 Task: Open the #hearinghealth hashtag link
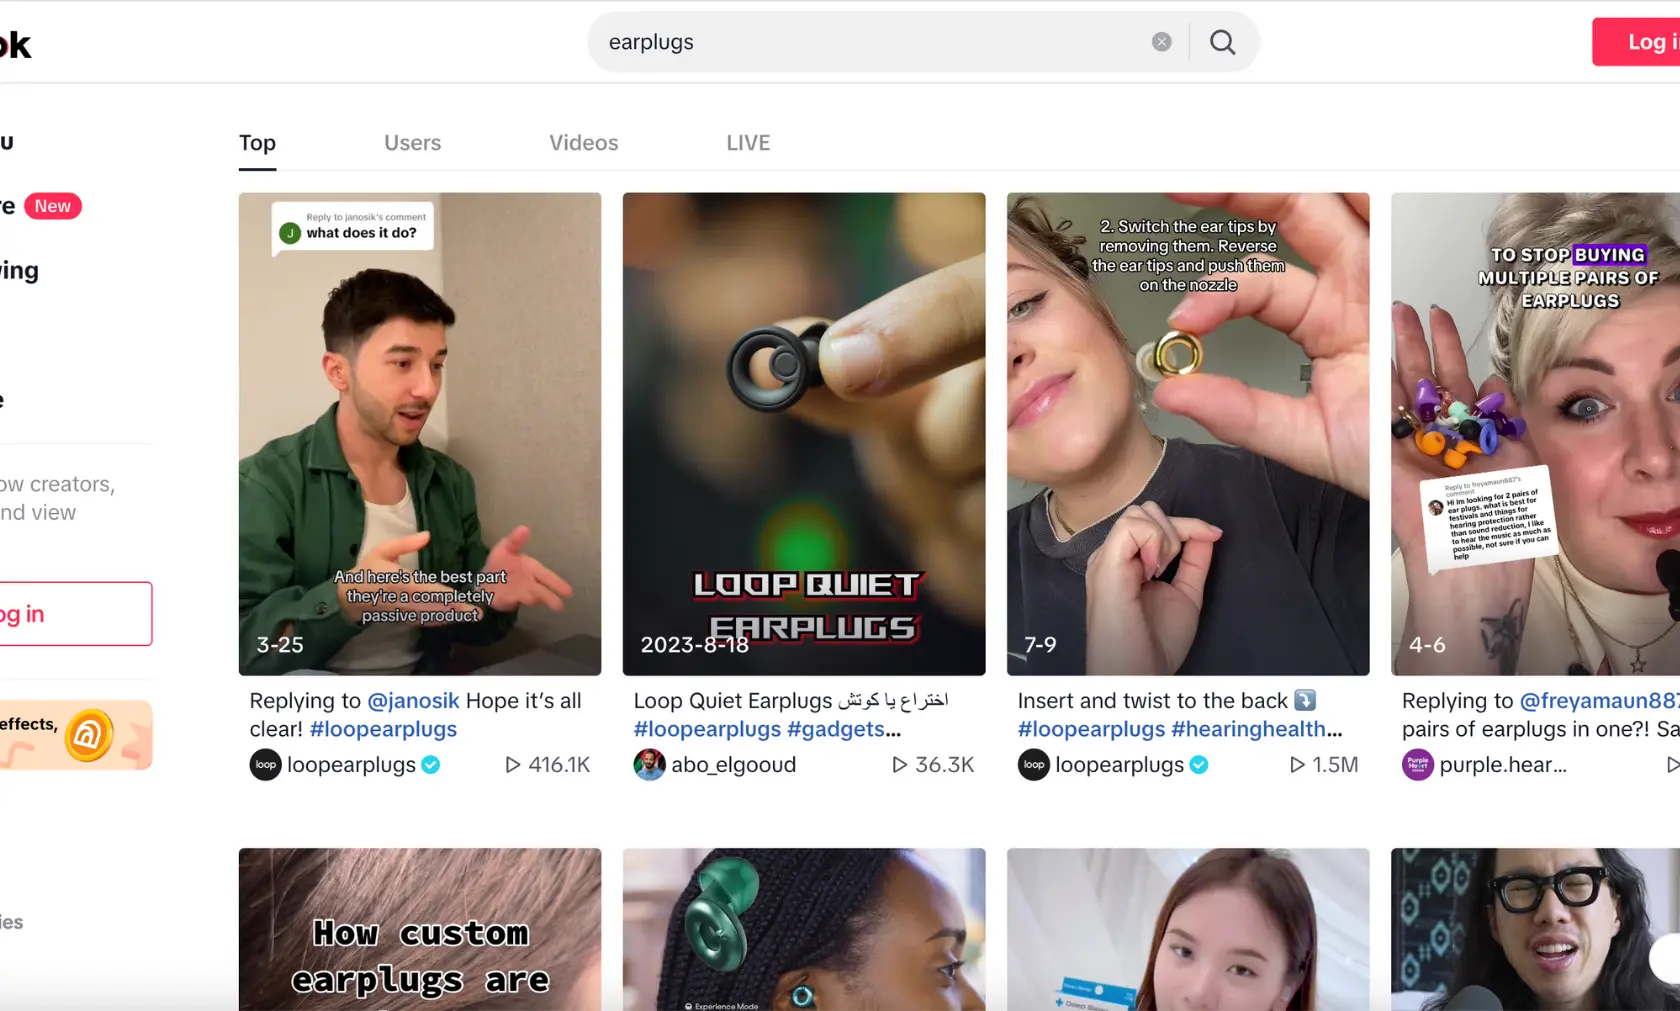(1256, 730)
